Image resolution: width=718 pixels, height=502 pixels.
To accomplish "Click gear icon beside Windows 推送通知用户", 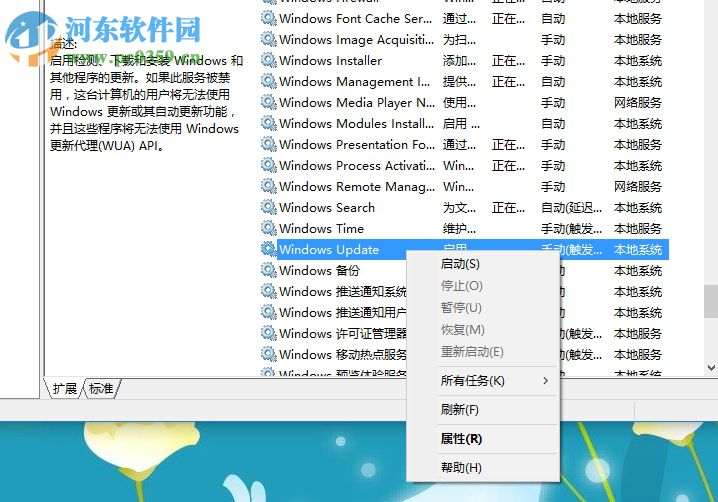I will (269, 312).
